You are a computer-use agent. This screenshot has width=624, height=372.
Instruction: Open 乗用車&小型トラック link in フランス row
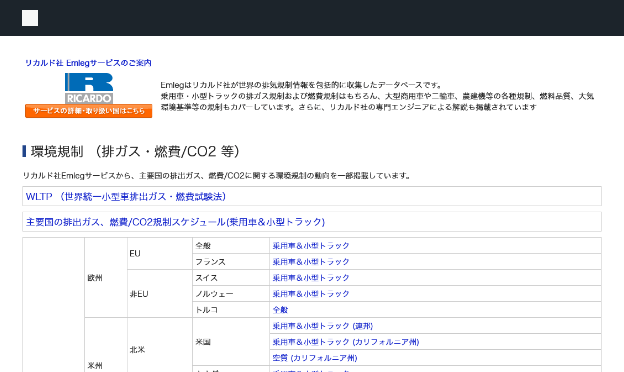point(311,262)
